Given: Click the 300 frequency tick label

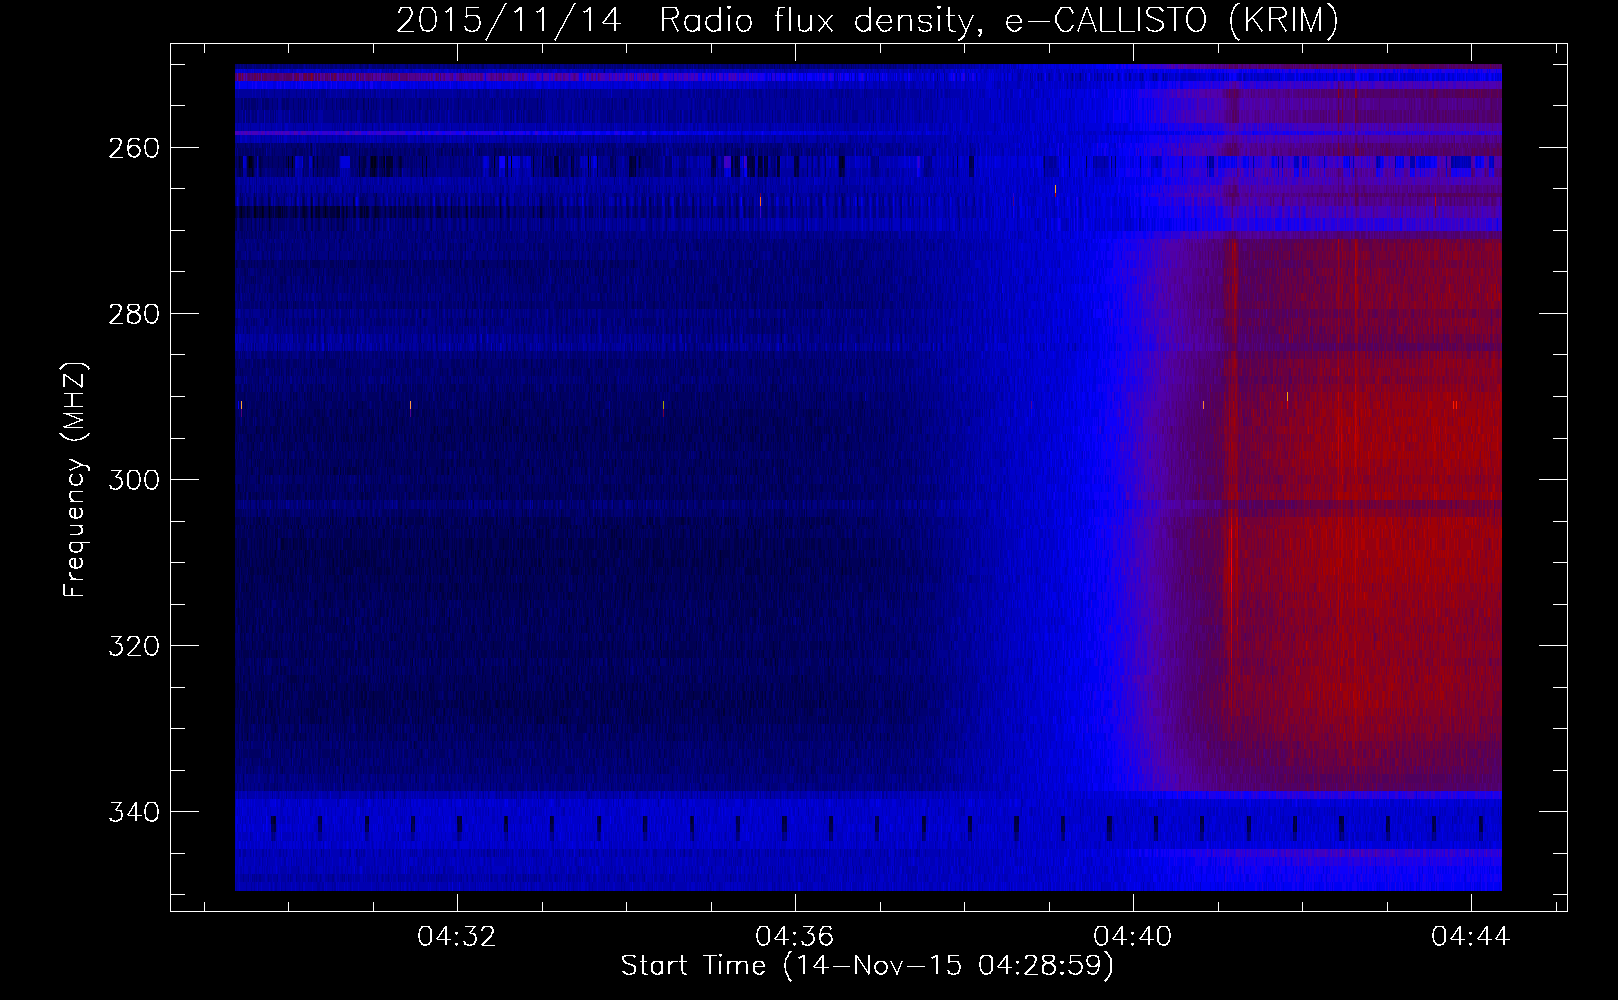Looking at the screenshot, I should (133, 480).
